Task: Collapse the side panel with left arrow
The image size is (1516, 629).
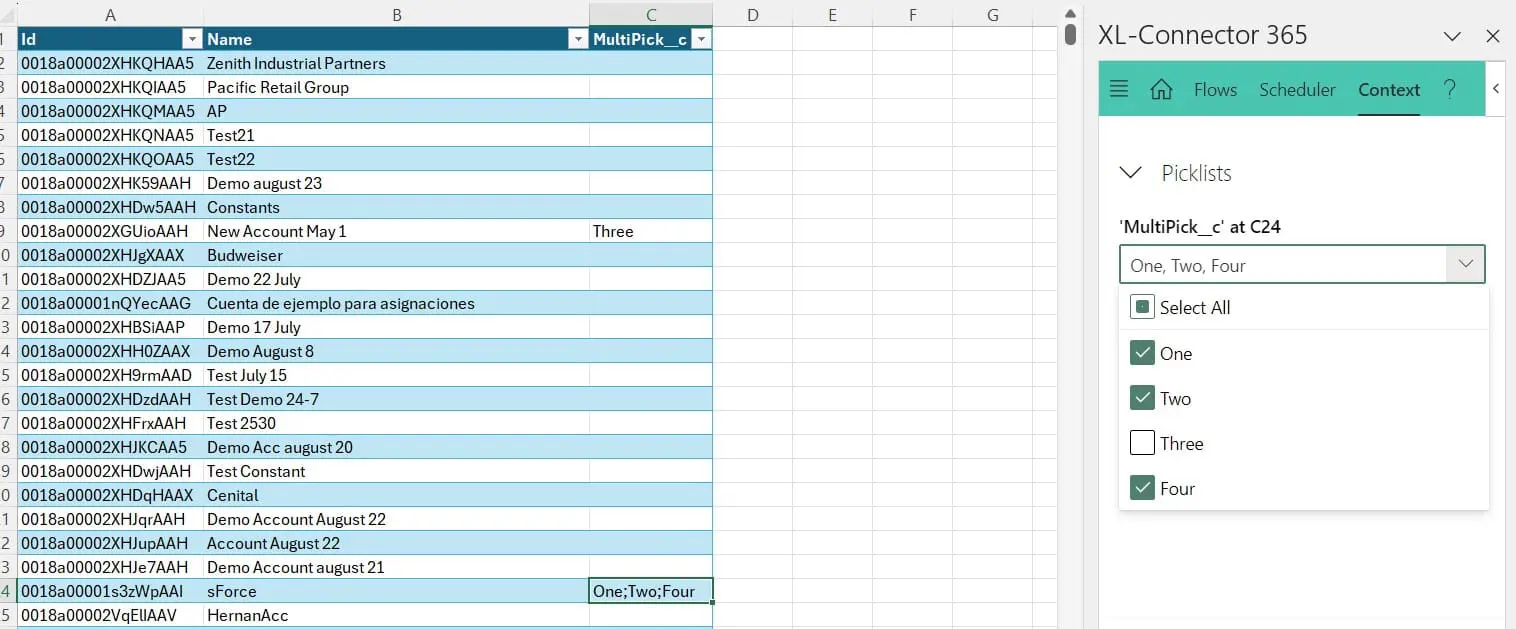Action: (x=1496, y=89)
